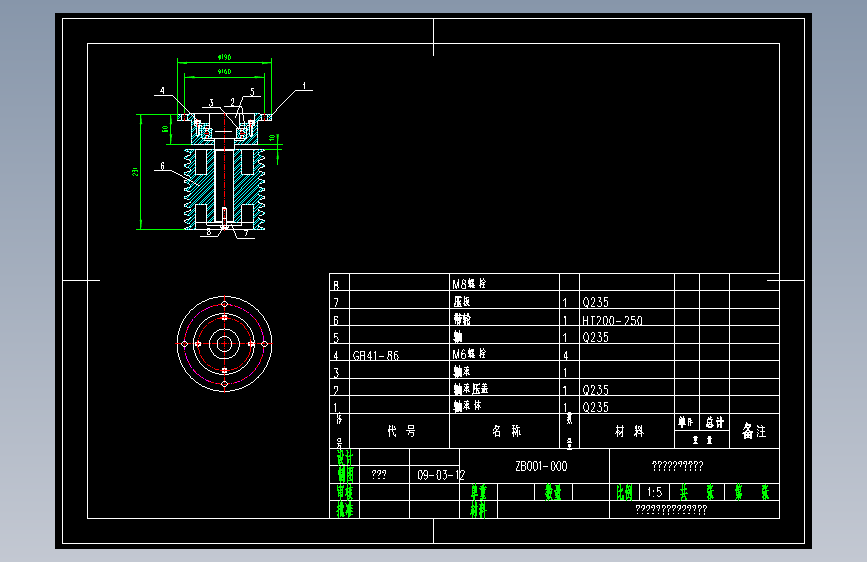867x562 pixels.
Task: Click the φ190 diameter dimension
Action: tap(224, 57)
